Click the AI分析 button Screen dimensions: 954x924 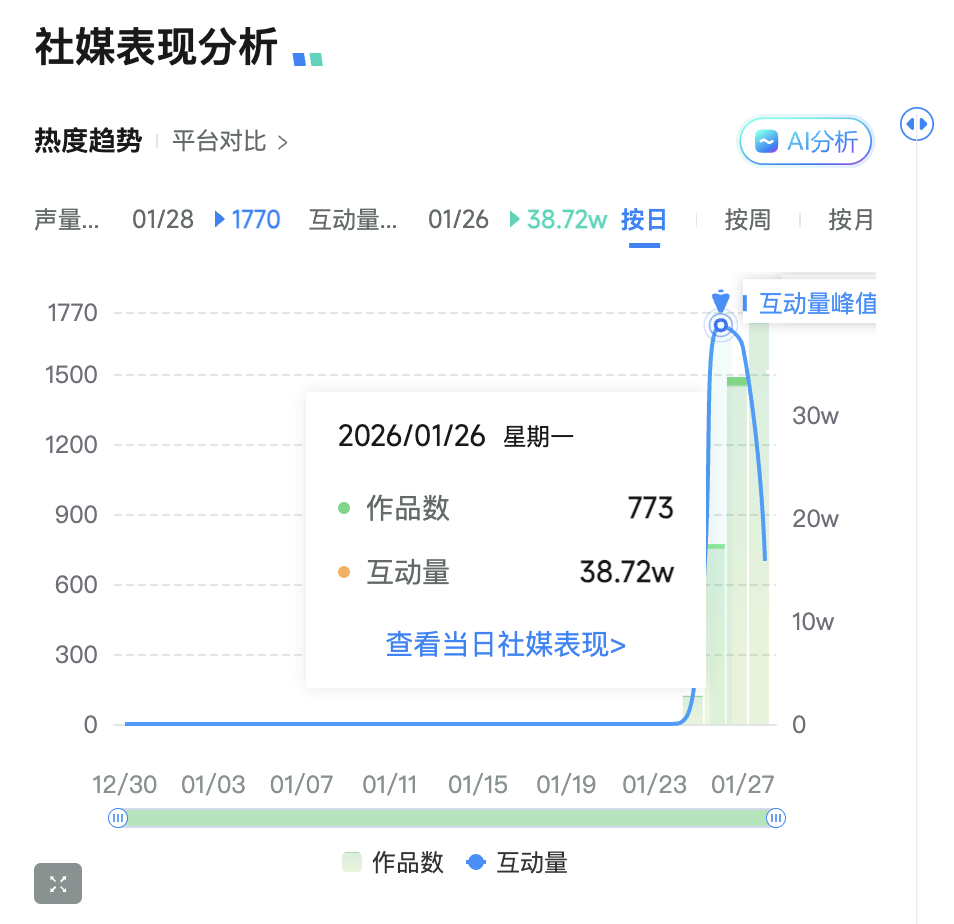[806, 141]
